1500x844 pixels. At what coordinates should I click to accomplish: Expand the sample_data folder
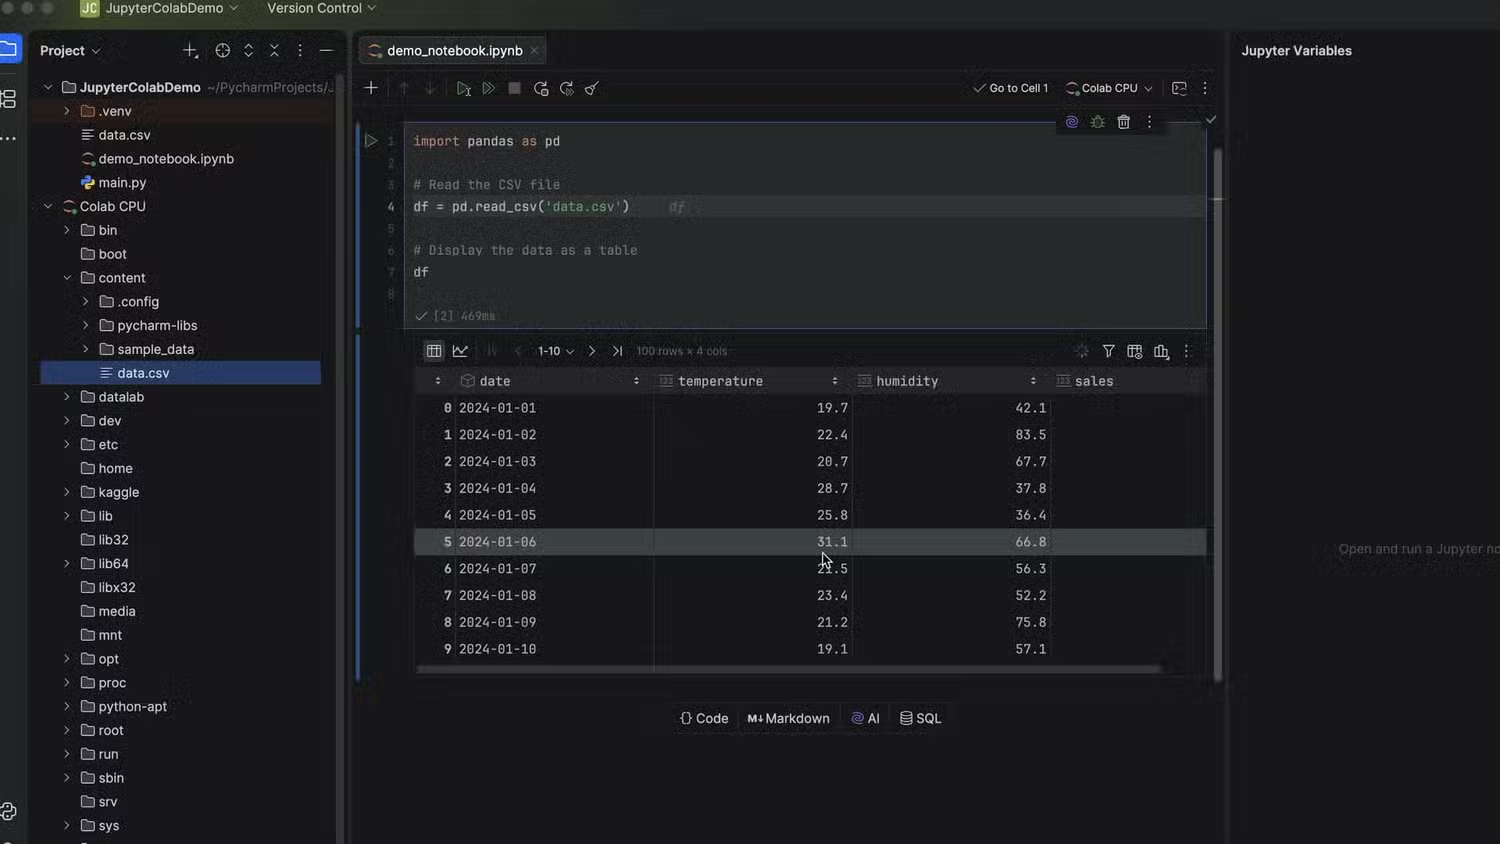(86, 349)
